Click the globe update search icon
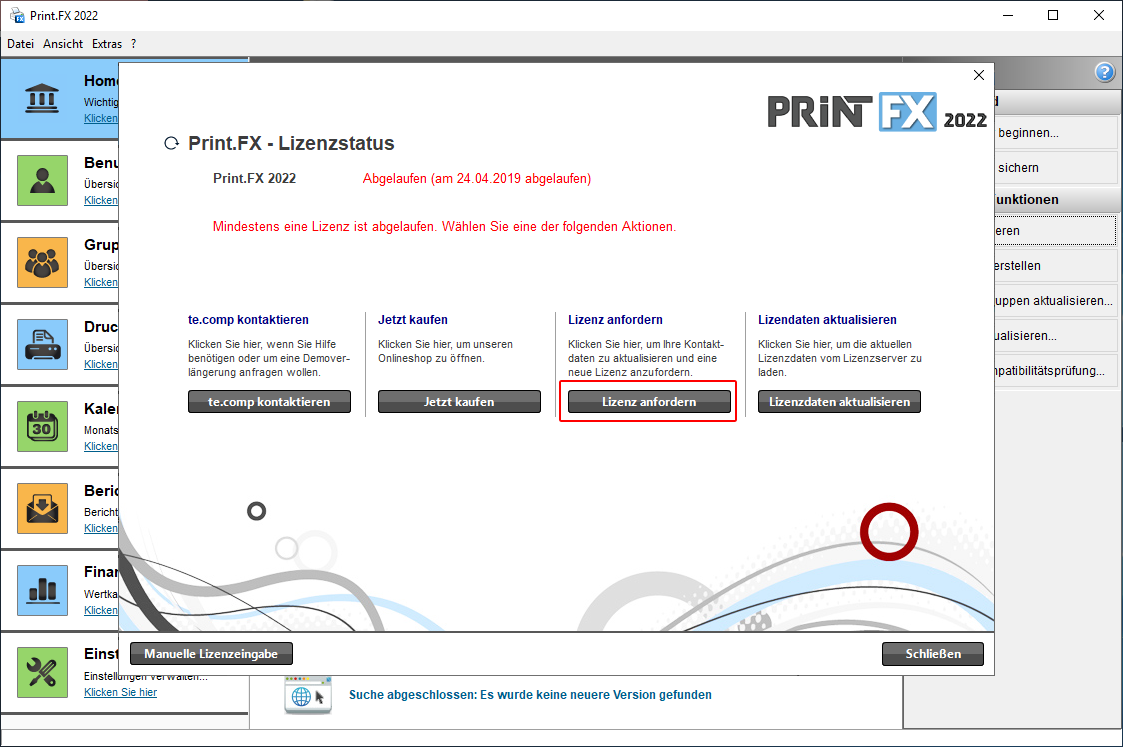Viewport: 1123px width, 747px height. click(308, 695)
